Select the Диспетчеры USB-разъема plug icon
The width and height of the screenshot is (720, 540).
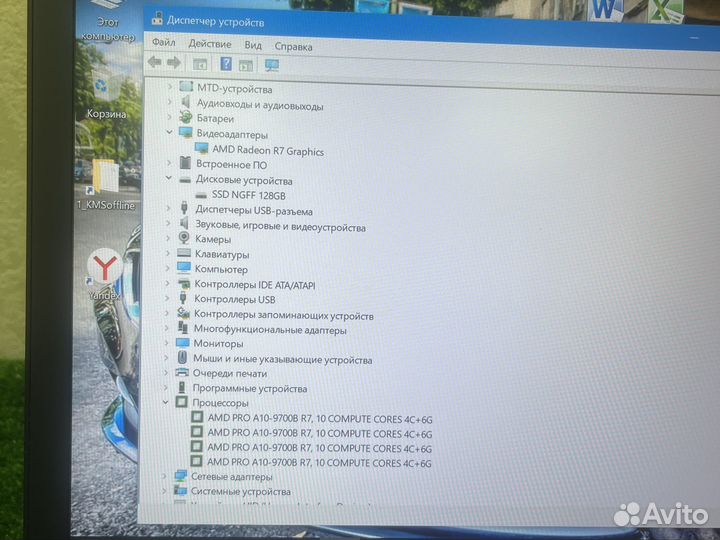(x=184, y=208)
